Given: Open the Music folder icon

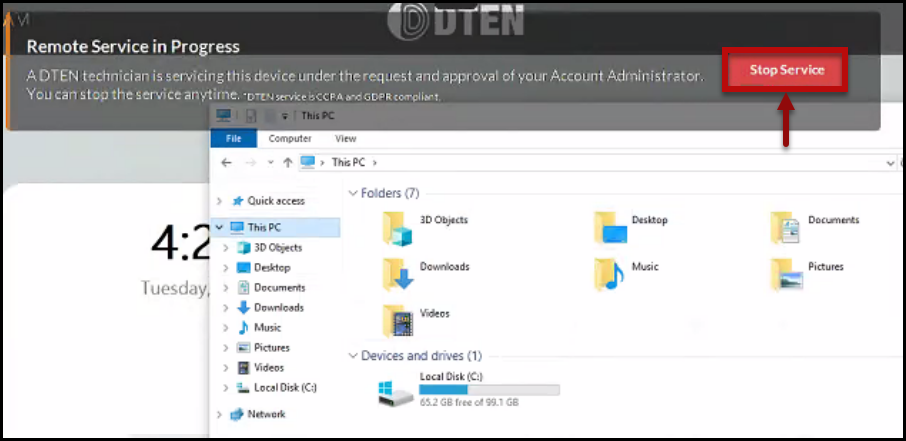Looking at the screenshot, I should [610, 274].
